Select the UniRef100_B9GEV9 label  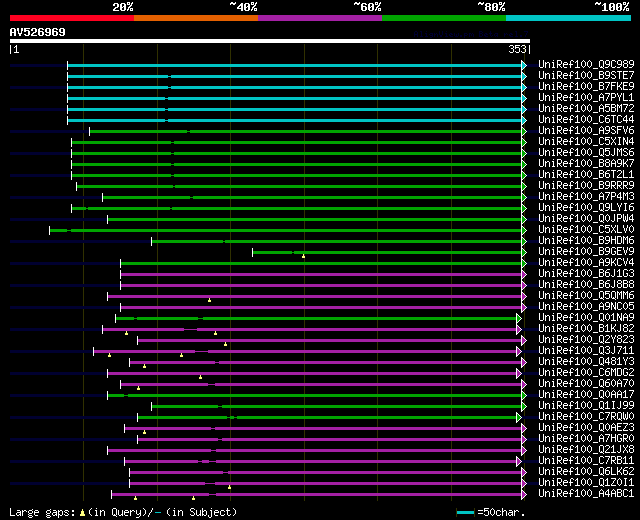[586, 252]
